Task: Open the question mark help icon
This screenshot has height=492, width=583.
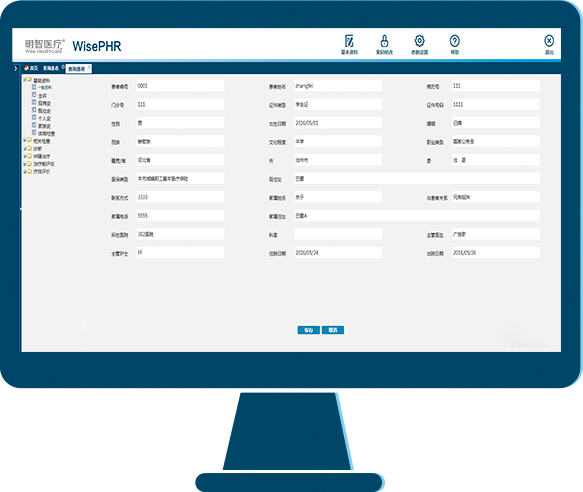Action: tap(454, 41)
